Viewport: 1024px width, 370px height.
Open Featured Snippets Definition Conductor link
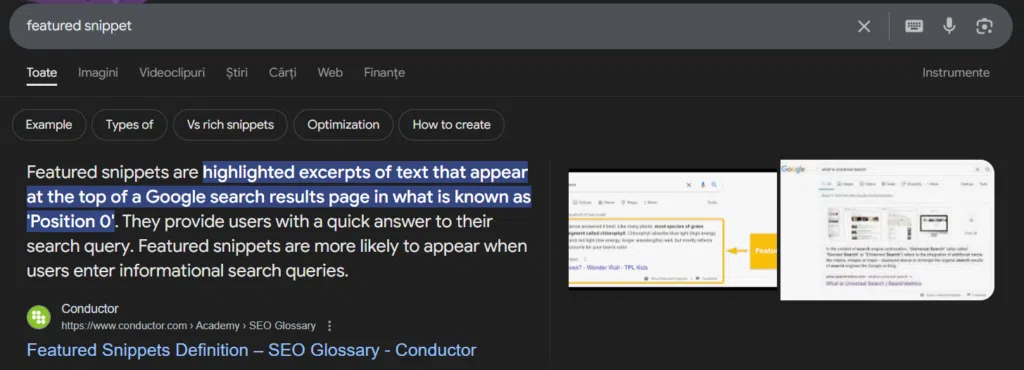click(251, 350)
